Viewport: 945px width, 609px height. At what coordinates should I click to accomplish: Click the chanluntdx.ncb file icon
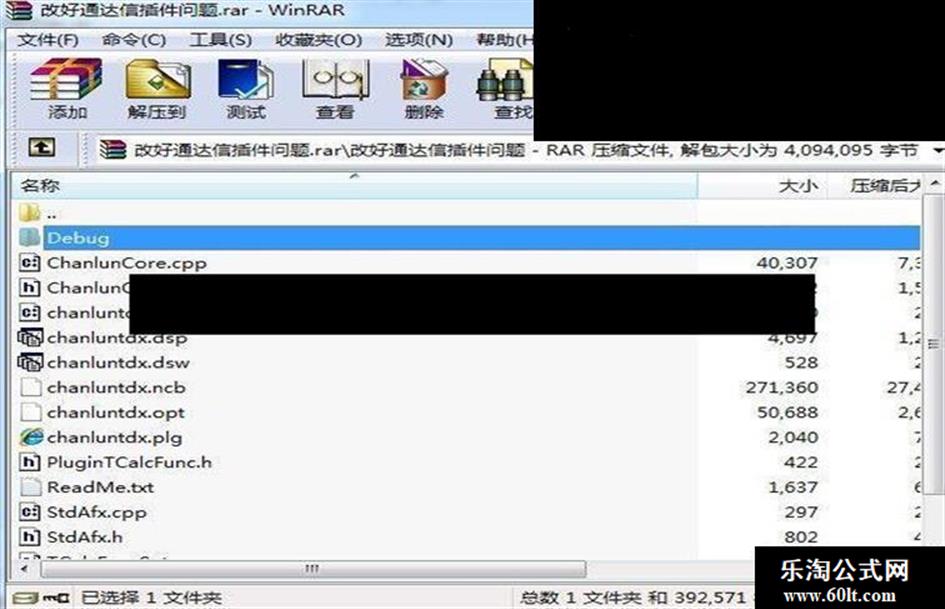pyautogui.click(x=30, y=387)
